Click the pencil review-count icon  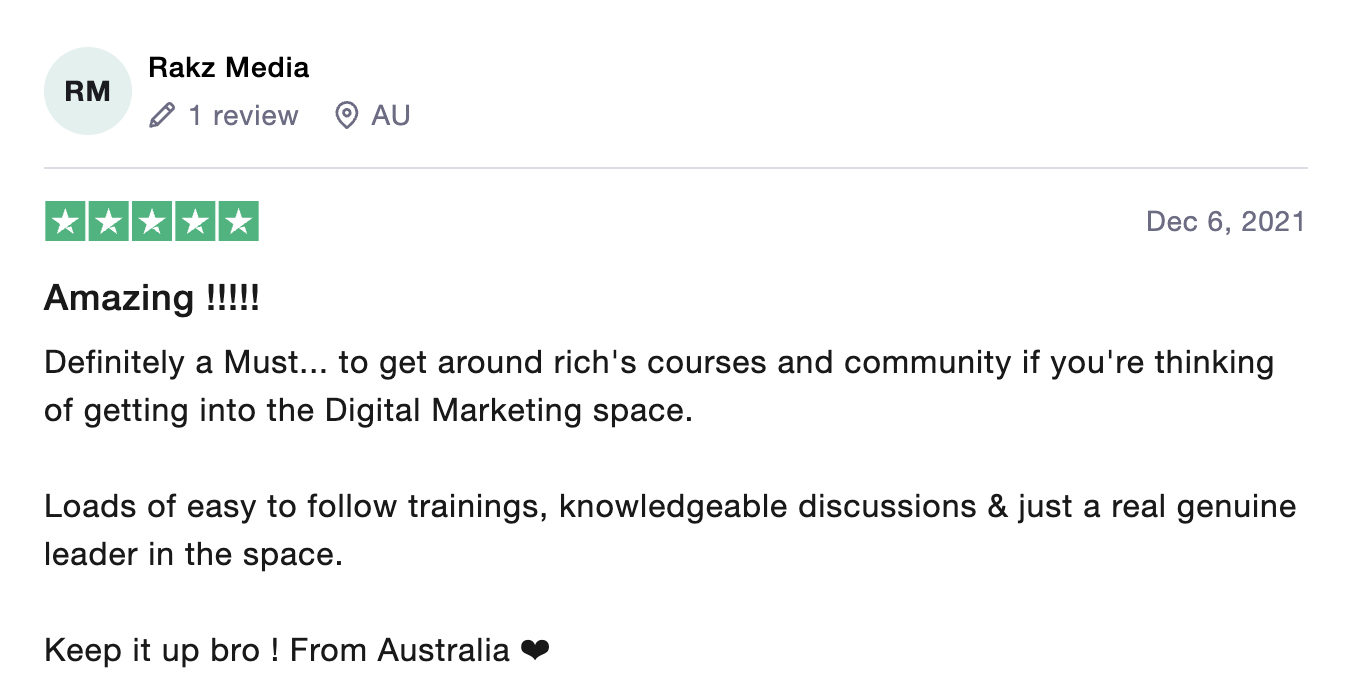tap(161, 116)
